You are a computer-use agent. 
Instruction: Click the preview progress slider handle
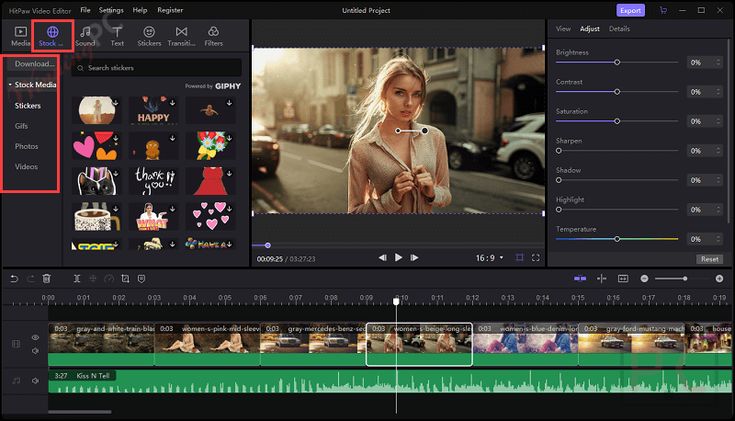[268, 245]
